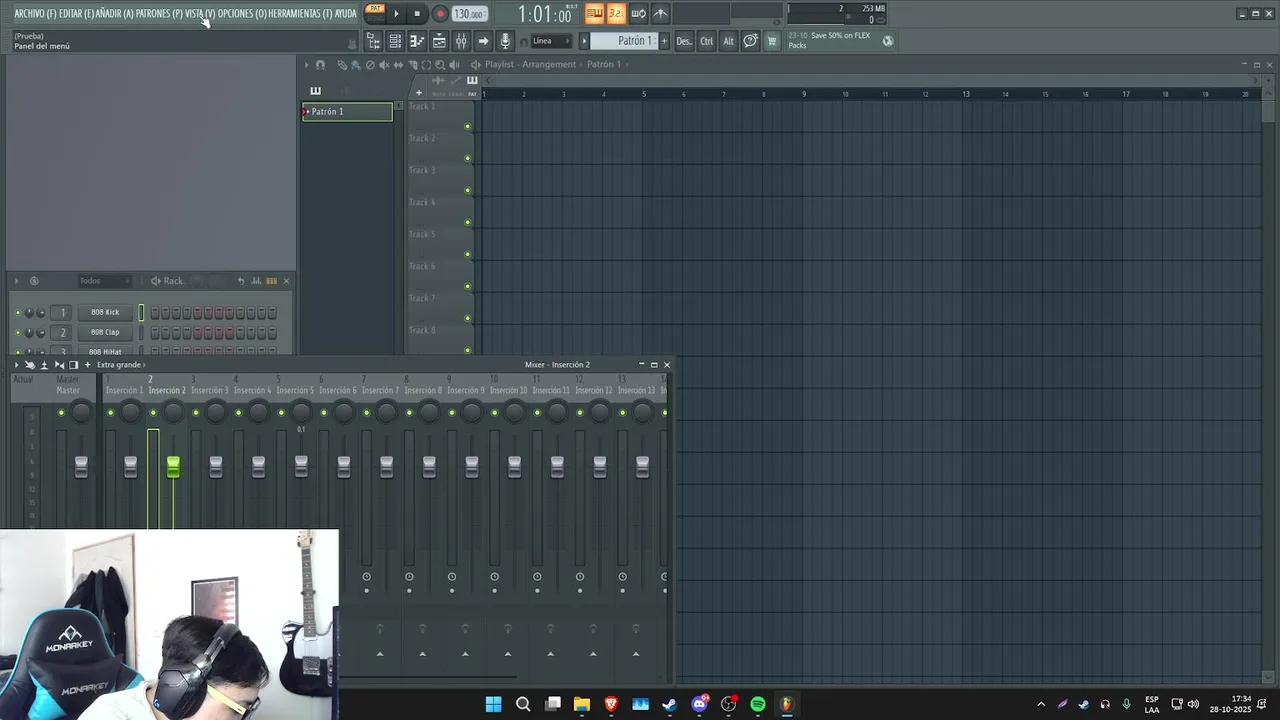Select the Slip tool in Playlist
The image size is (1280, 720).
click(x=398, y=65)
